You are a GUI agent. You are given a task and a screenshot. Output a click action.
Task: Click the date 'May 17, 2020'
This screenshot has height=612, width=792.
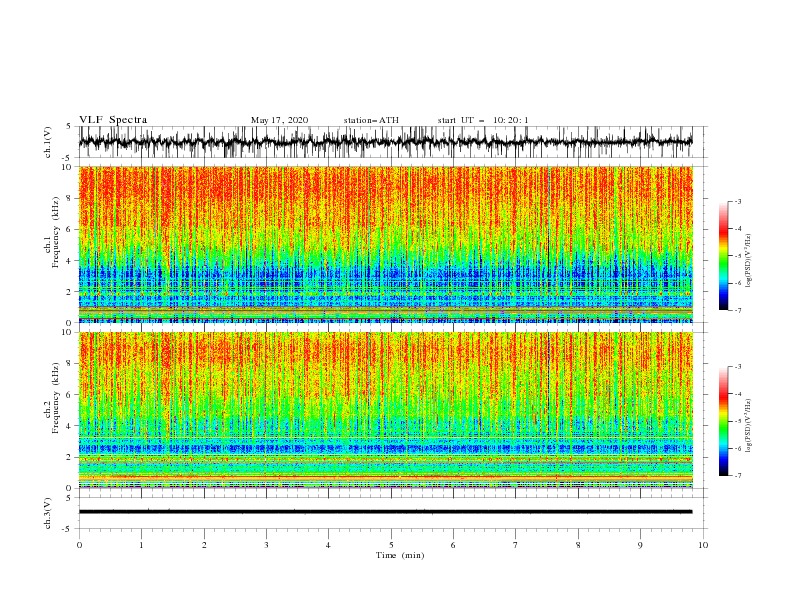[279, 120]
